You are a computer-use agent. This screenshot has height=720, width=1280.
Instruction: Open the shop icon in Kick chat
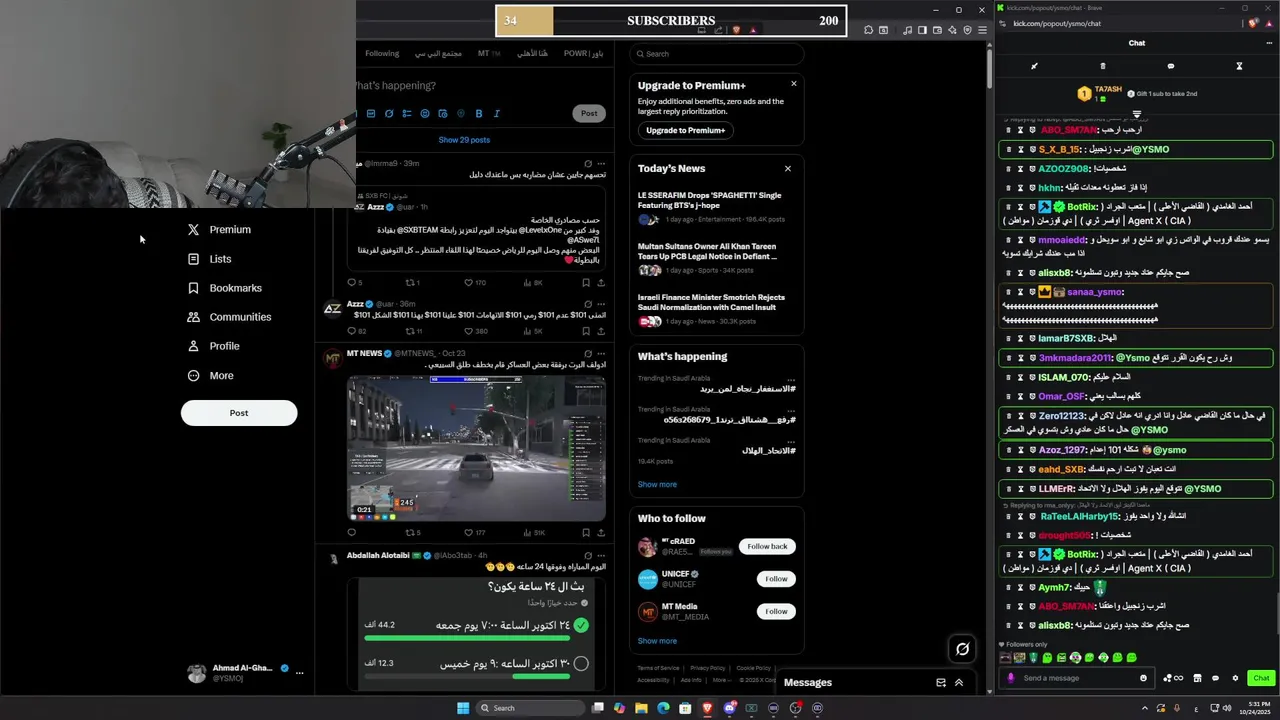(x=1197, y=678)
